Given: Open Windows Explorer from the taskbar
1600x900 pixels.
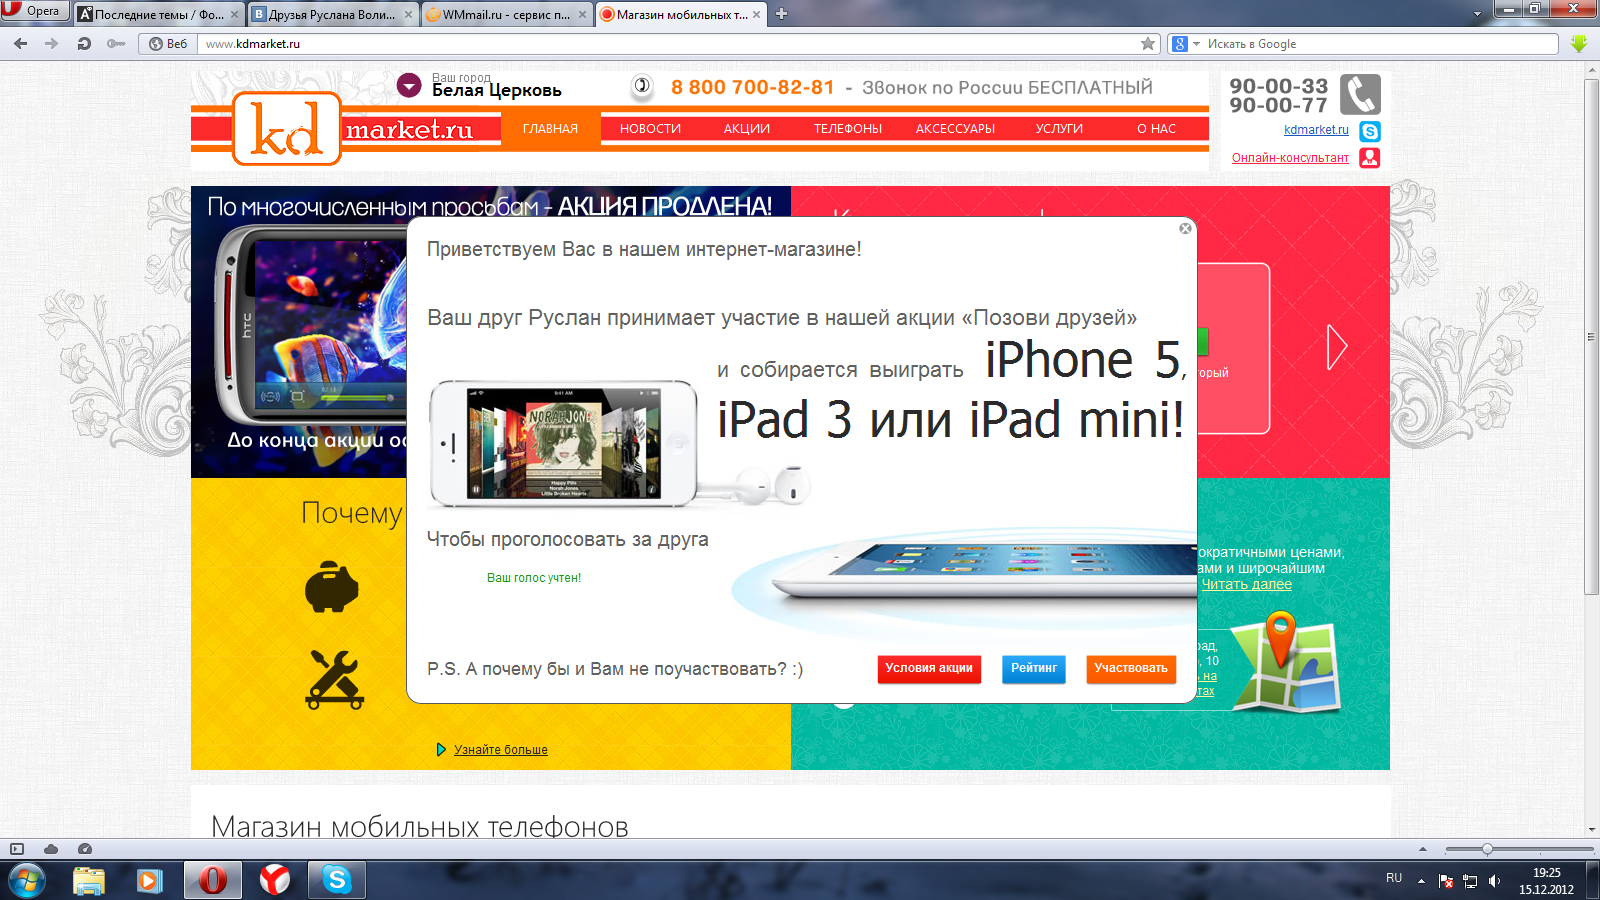Looking at the screenshot, I should coord(89,881).
